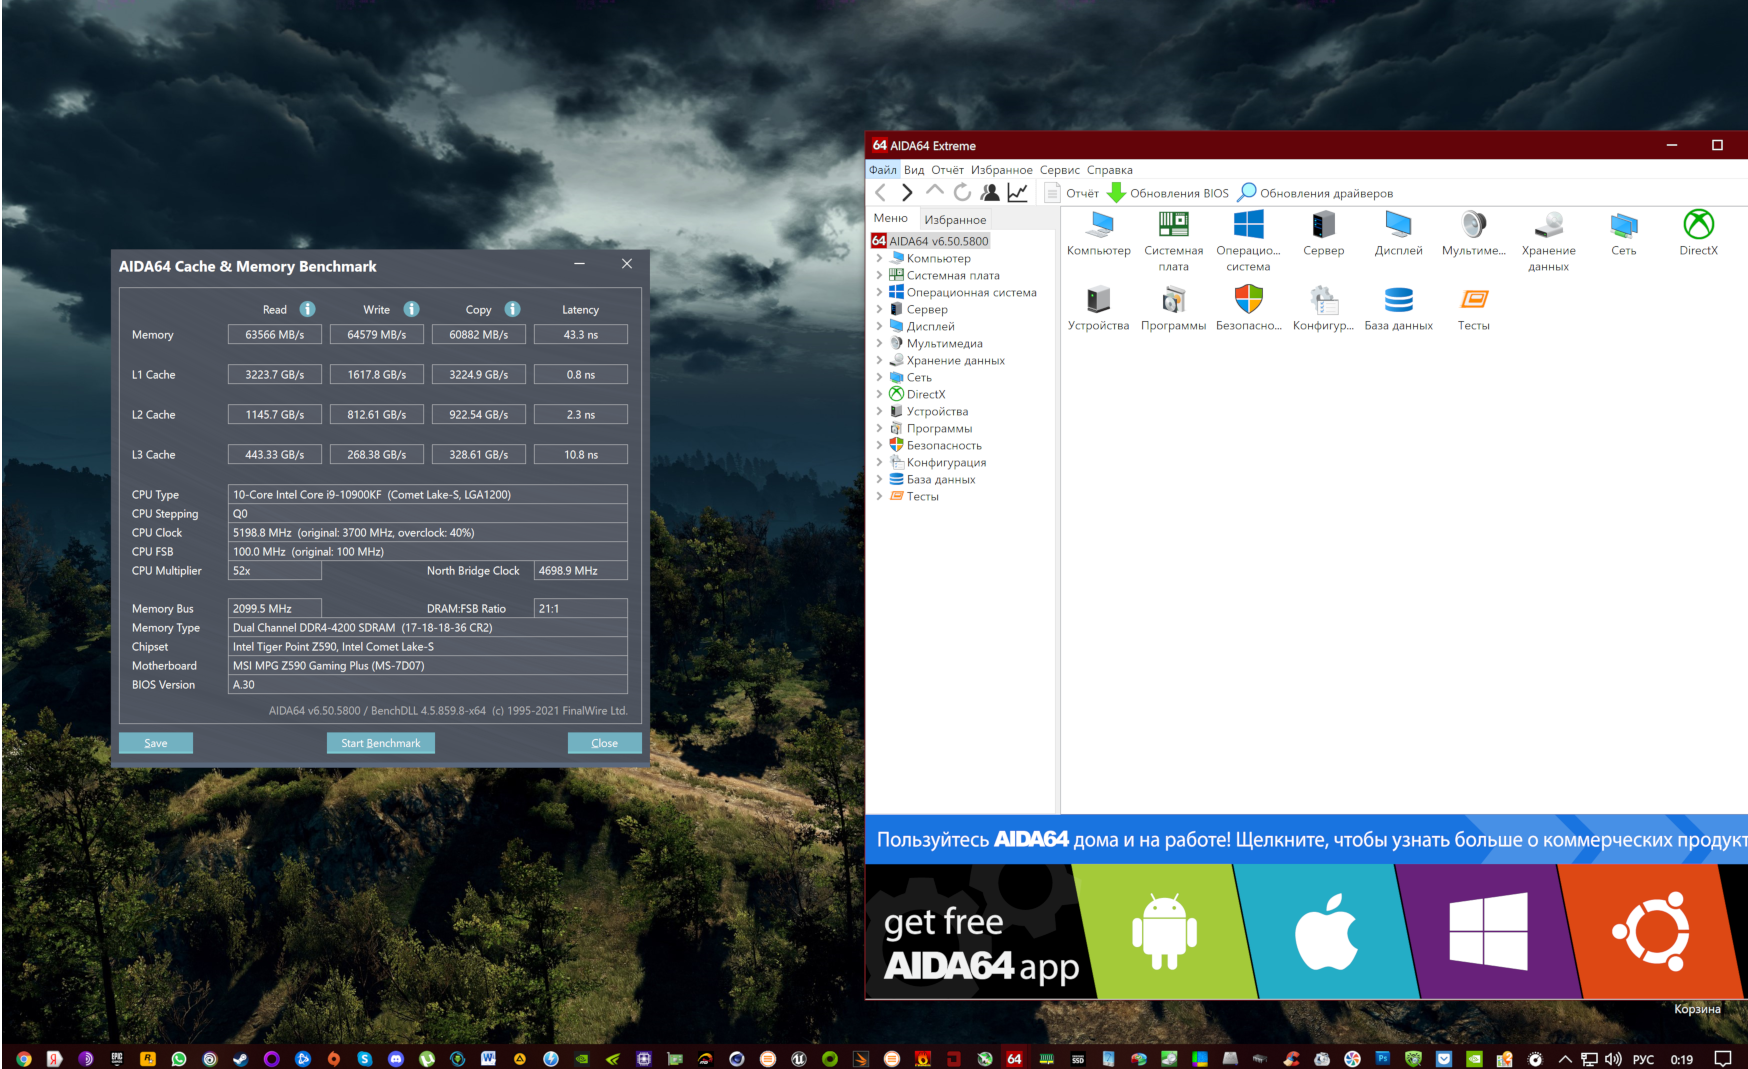Click the РУС language indicator in taskbar

pos(1643,1059)
